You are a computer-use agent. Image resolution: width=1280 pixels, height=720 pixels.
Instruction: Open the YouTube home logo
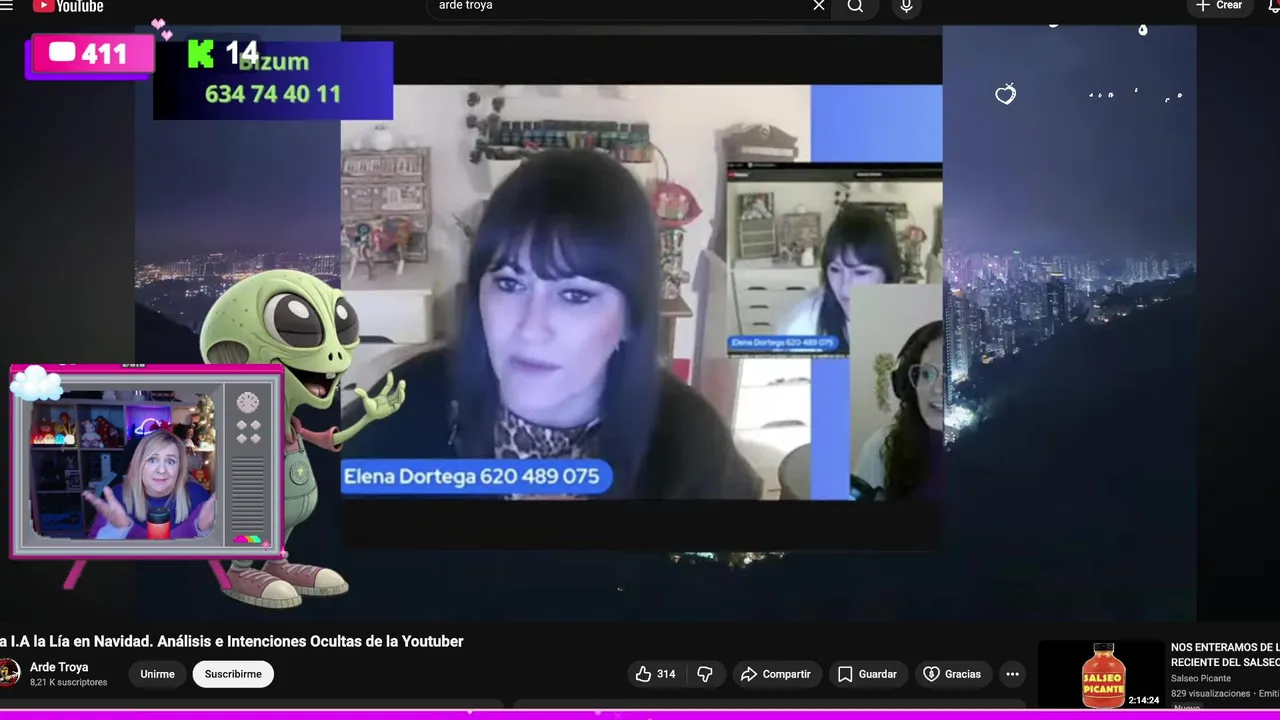click(x=68, y=6)
